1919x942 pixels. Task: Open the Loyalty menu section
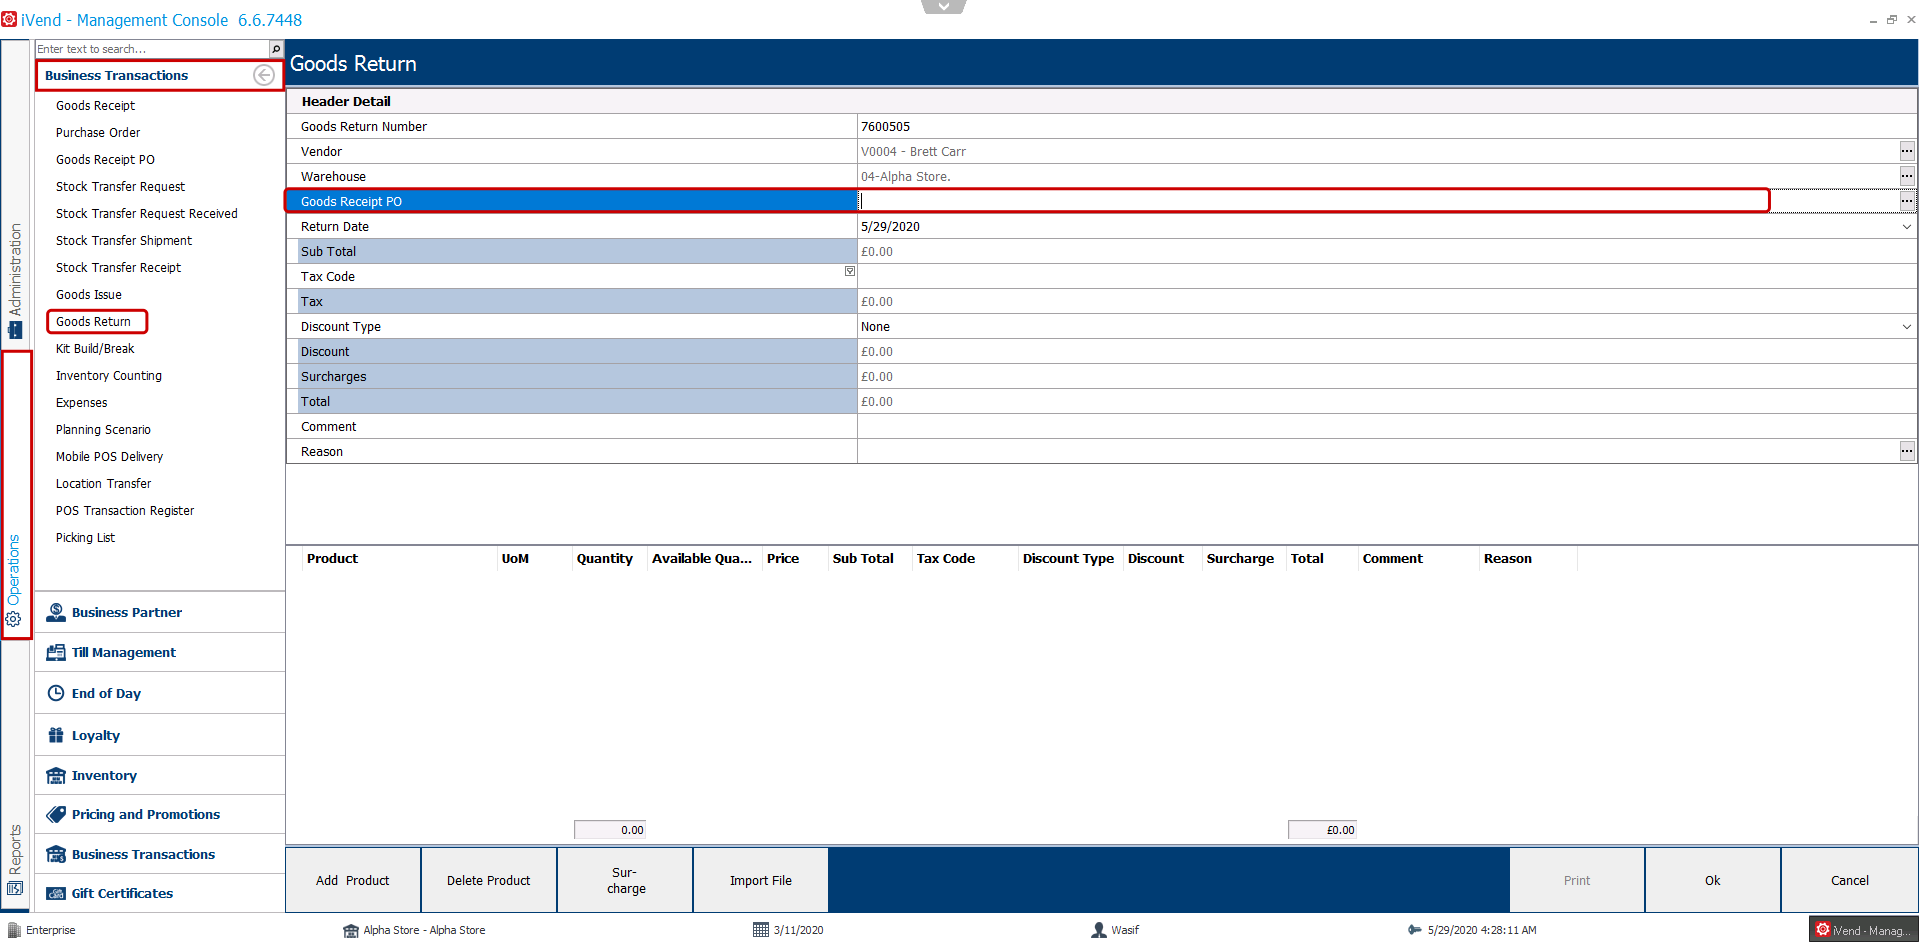[x=160, y=735]
